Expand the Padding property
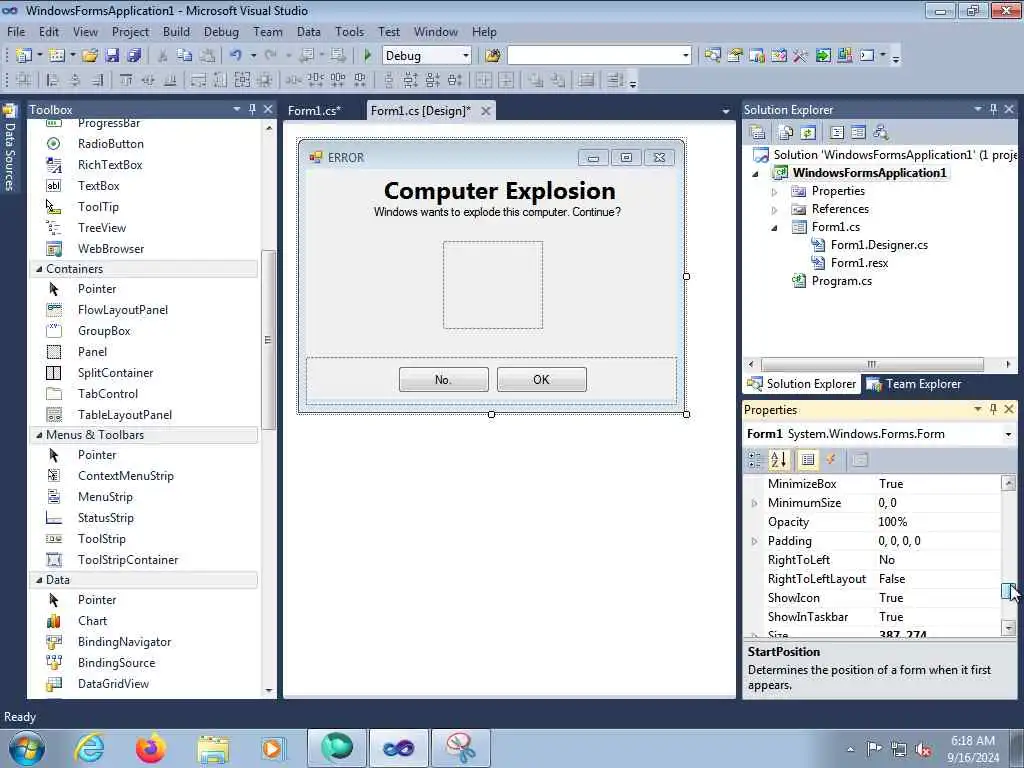1024x768 pixels. click(754, 541)
